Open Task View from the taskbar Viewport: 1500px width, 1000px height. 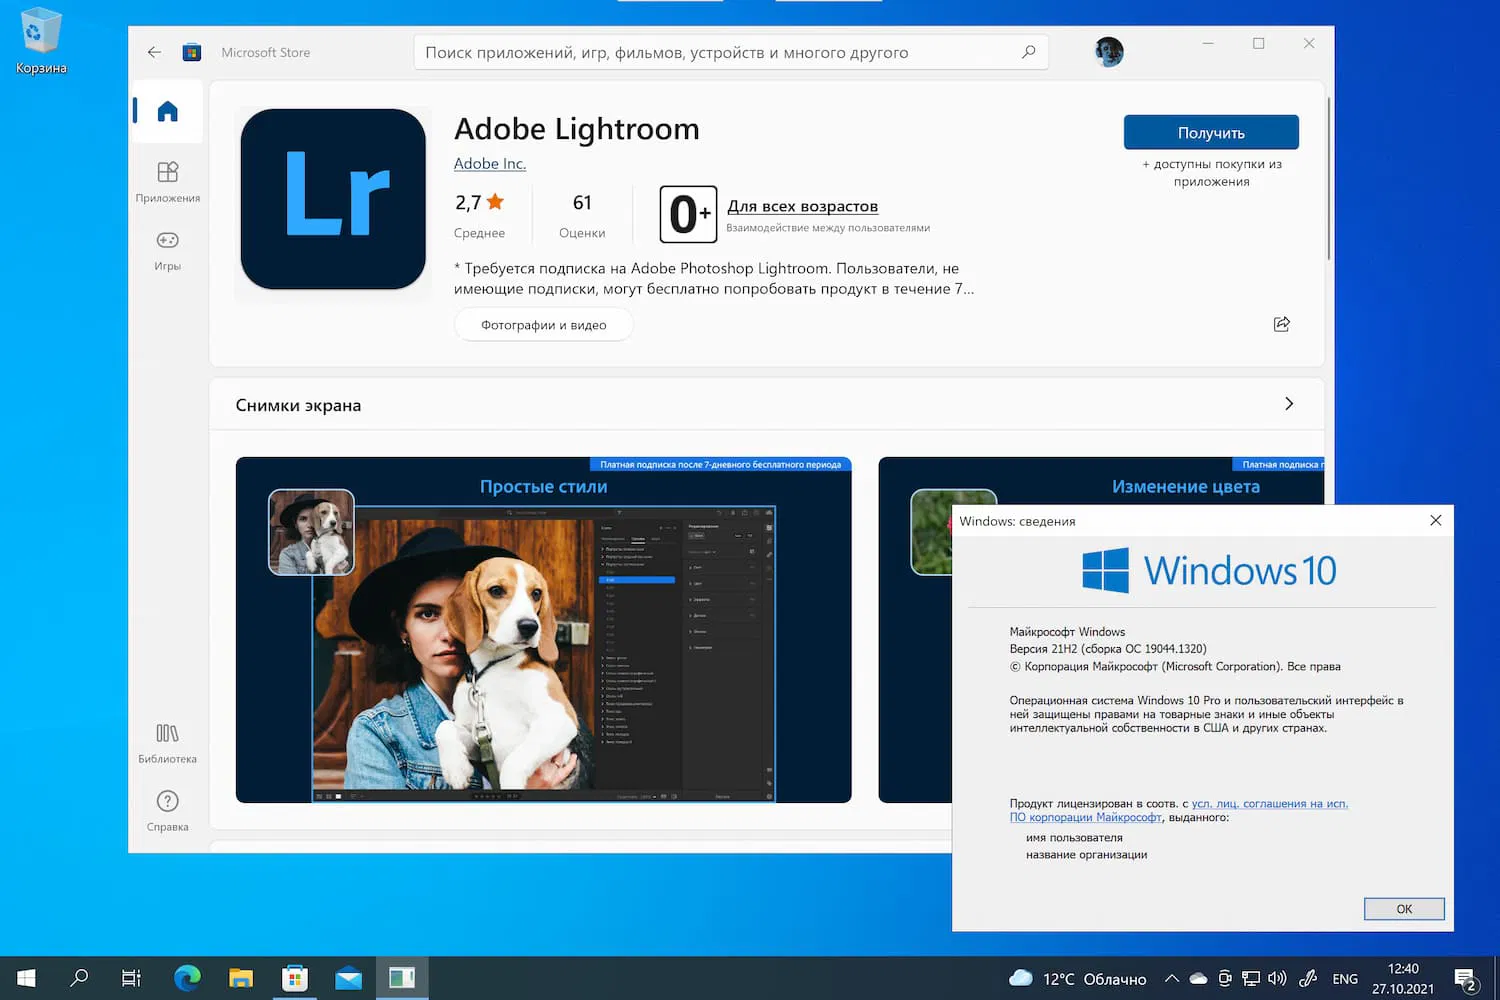(131, 978)
